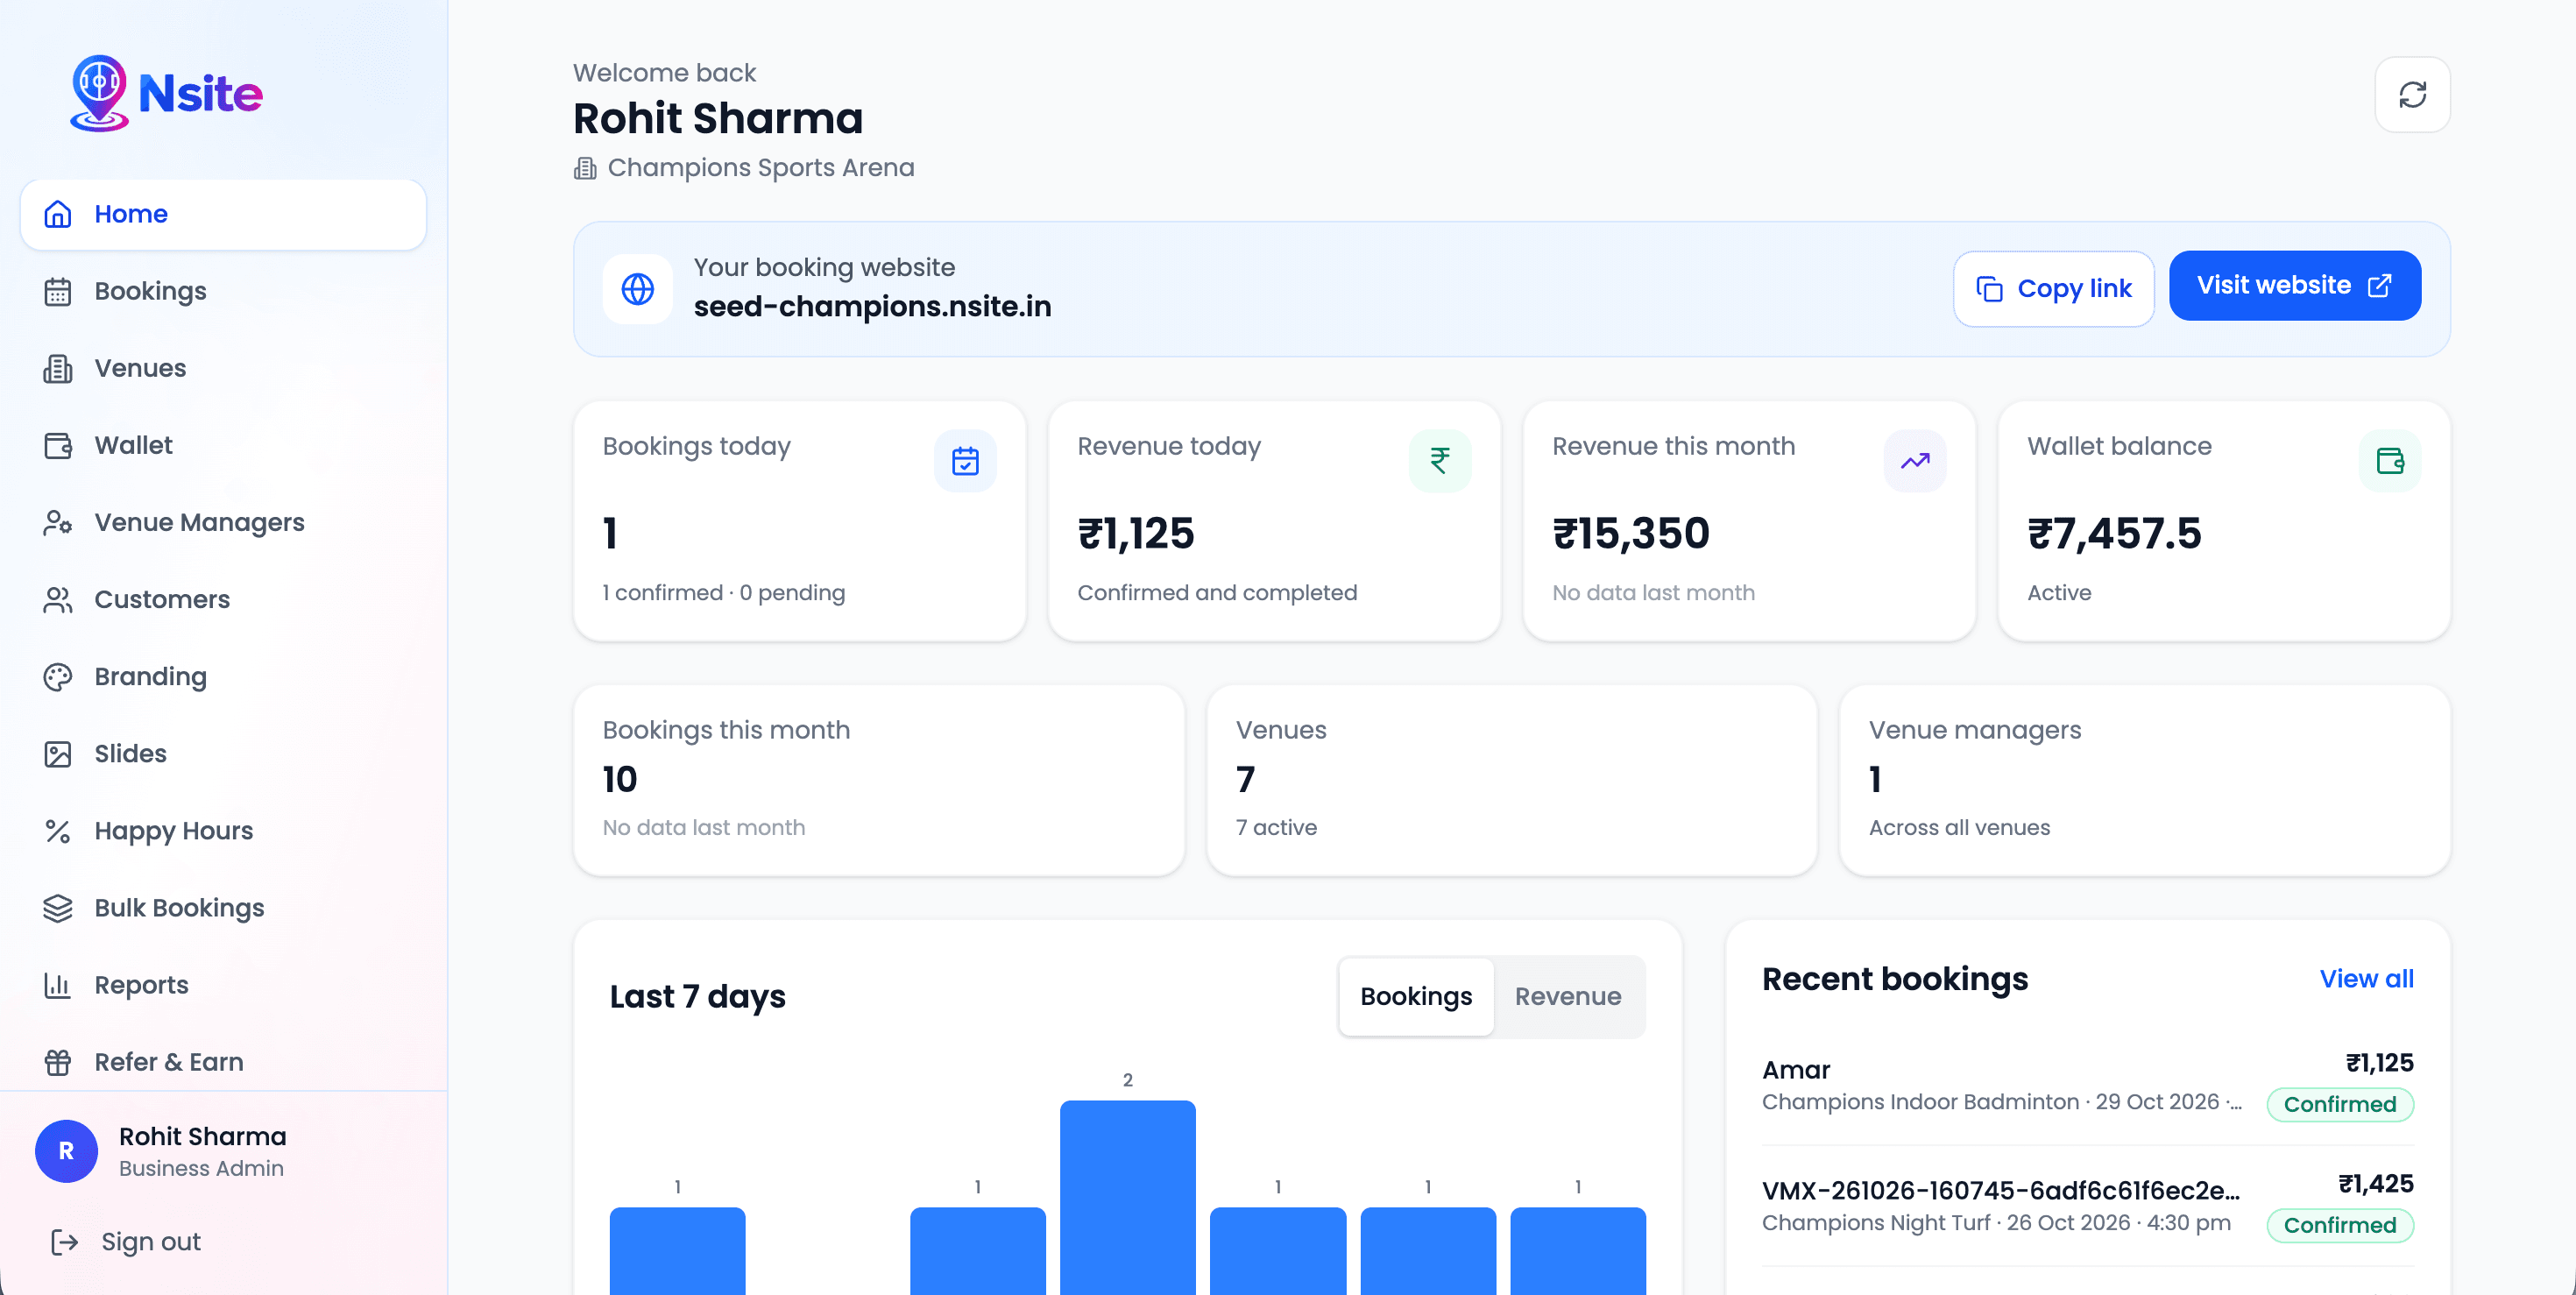Click View all recent bookings
This screenshot has width=2576, height=1295.
2366,978
